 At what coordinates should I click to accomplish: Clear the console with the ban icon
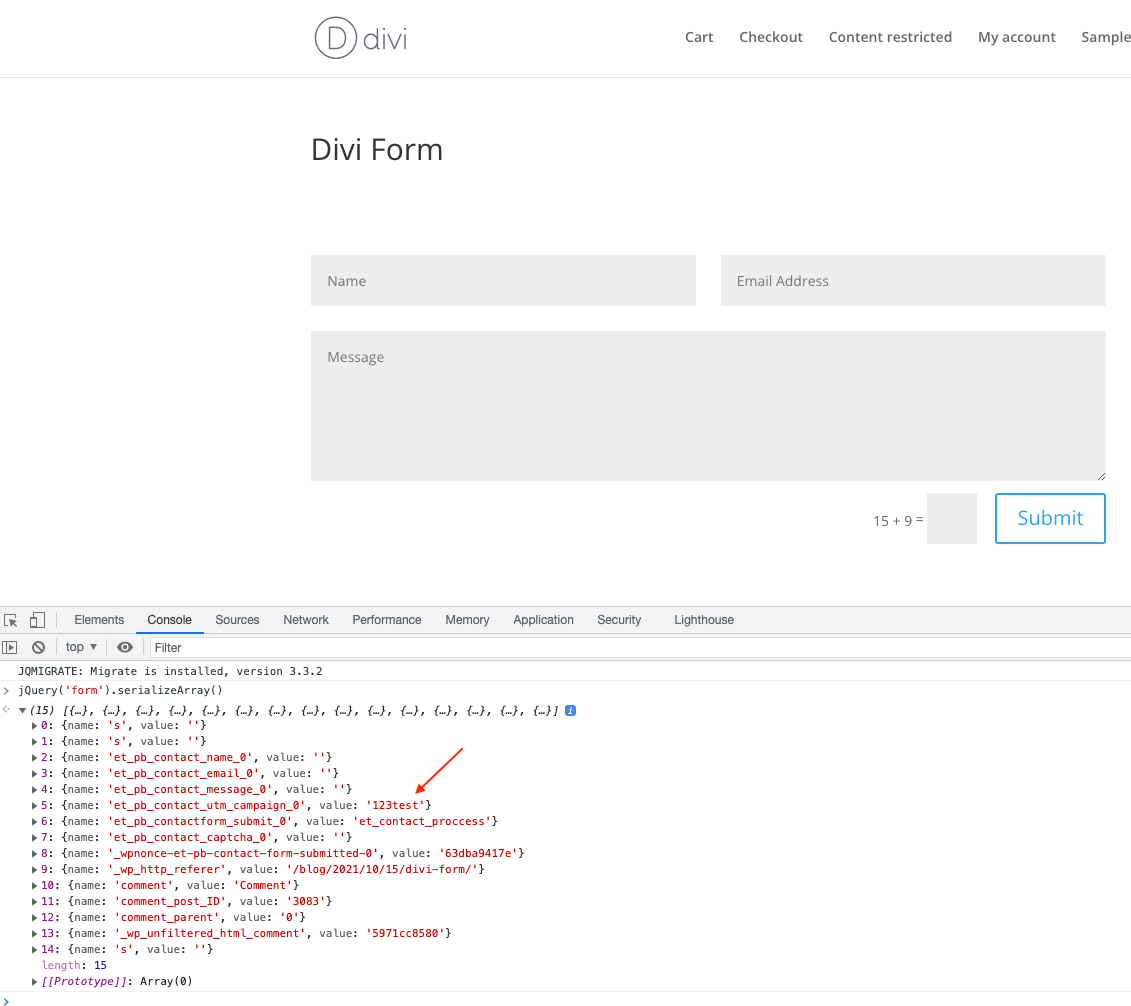(x=38, y=647)
